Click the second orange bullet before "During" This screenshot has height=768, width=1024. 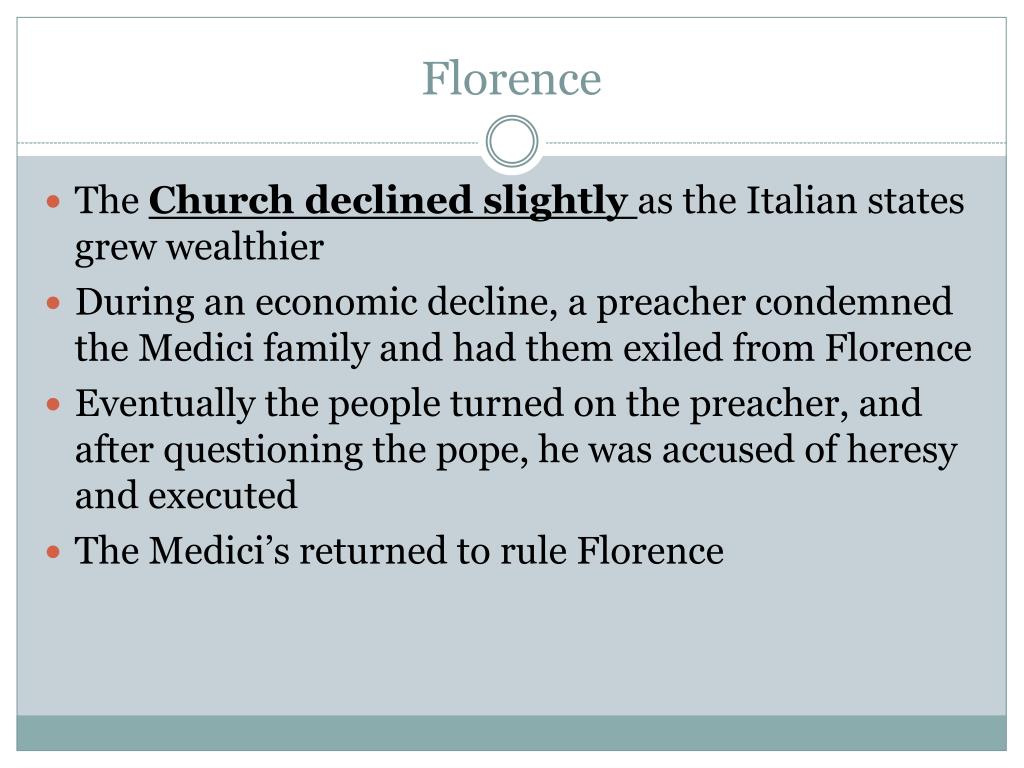pyautogui.click(x=54, y=303)
